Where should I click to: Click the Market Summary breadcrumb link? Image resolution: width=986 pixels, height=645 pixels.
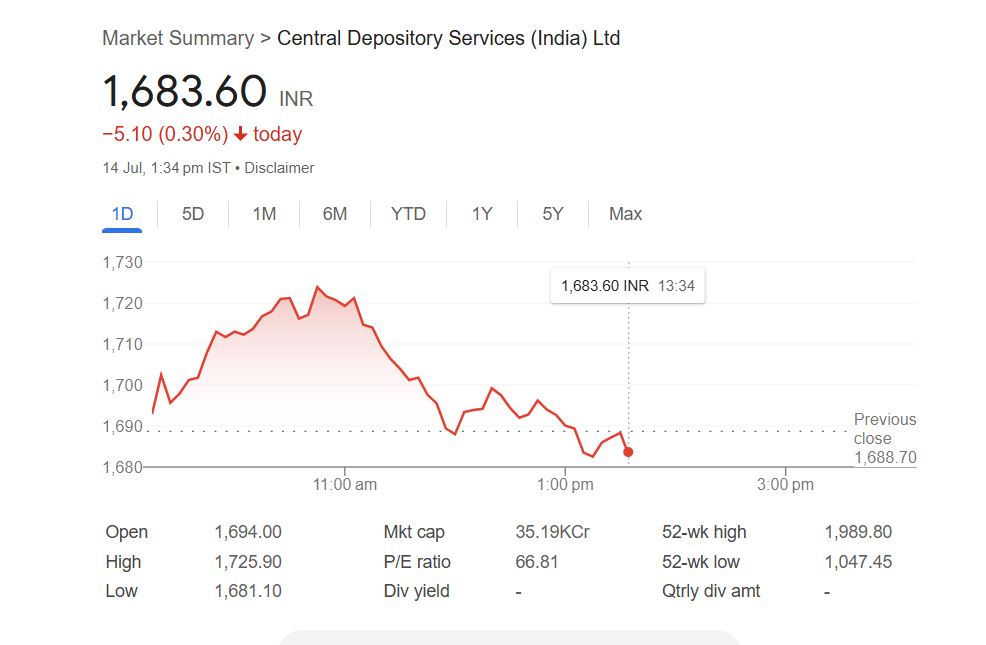[x=177, y=38]
